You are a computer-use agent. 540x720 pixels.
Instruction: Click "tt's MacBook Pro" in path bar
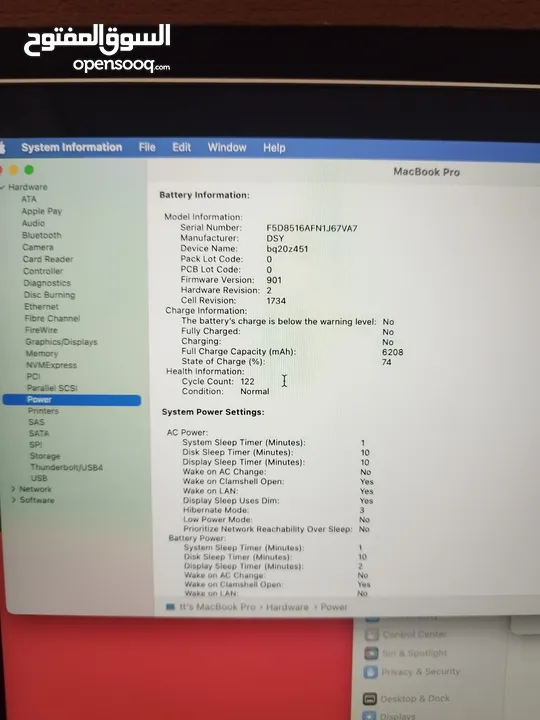coord(217,607)
